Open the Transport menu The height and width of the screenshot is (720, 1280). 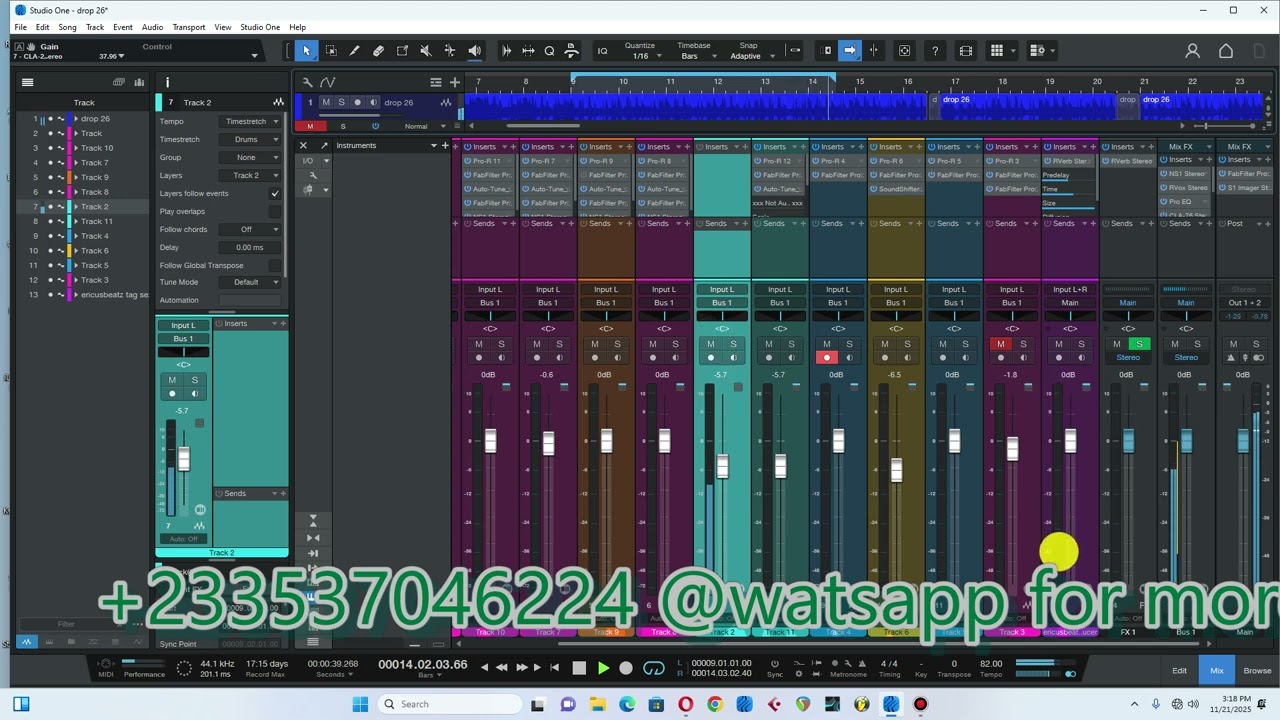point(189,27)
